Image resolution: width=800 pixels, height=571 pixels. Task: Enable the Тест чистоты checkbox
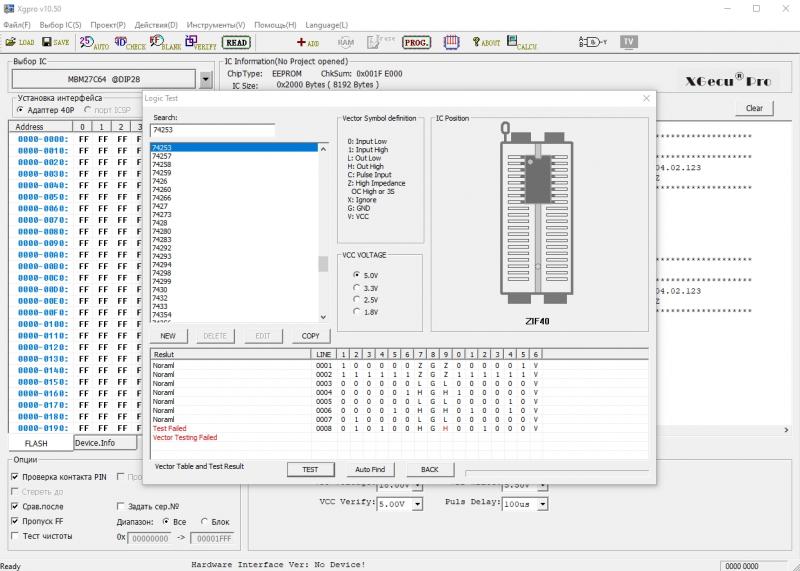(15, 536)
